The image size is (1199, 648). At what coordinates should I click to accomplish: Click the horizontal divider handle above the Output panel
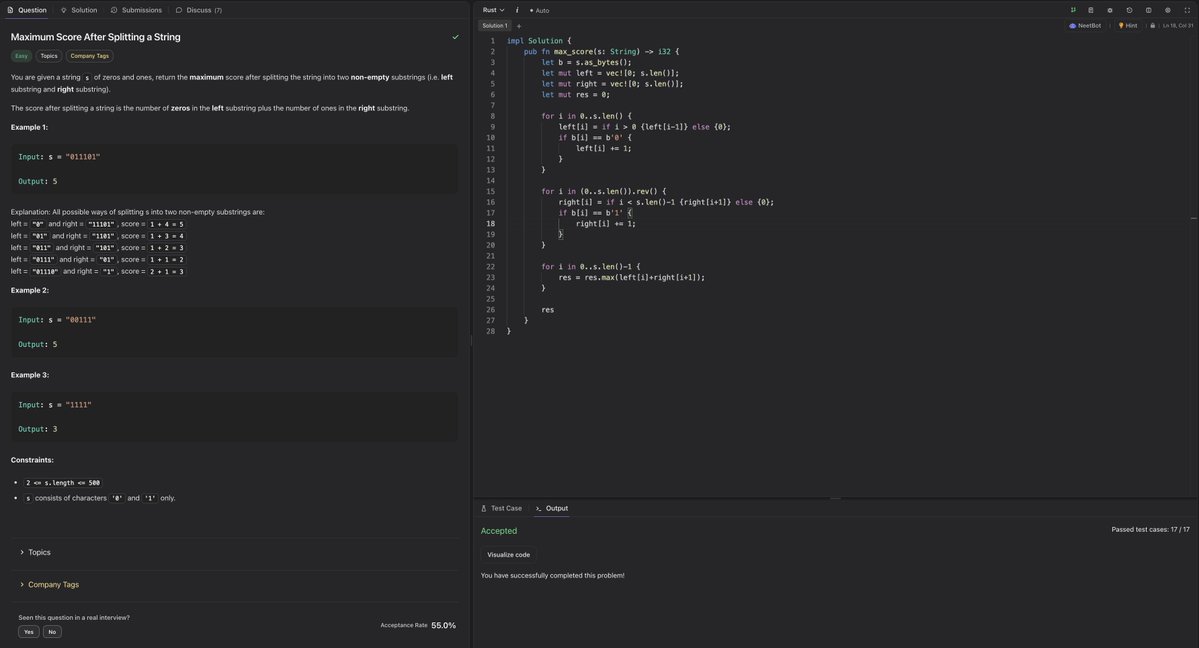click(835, 498)
